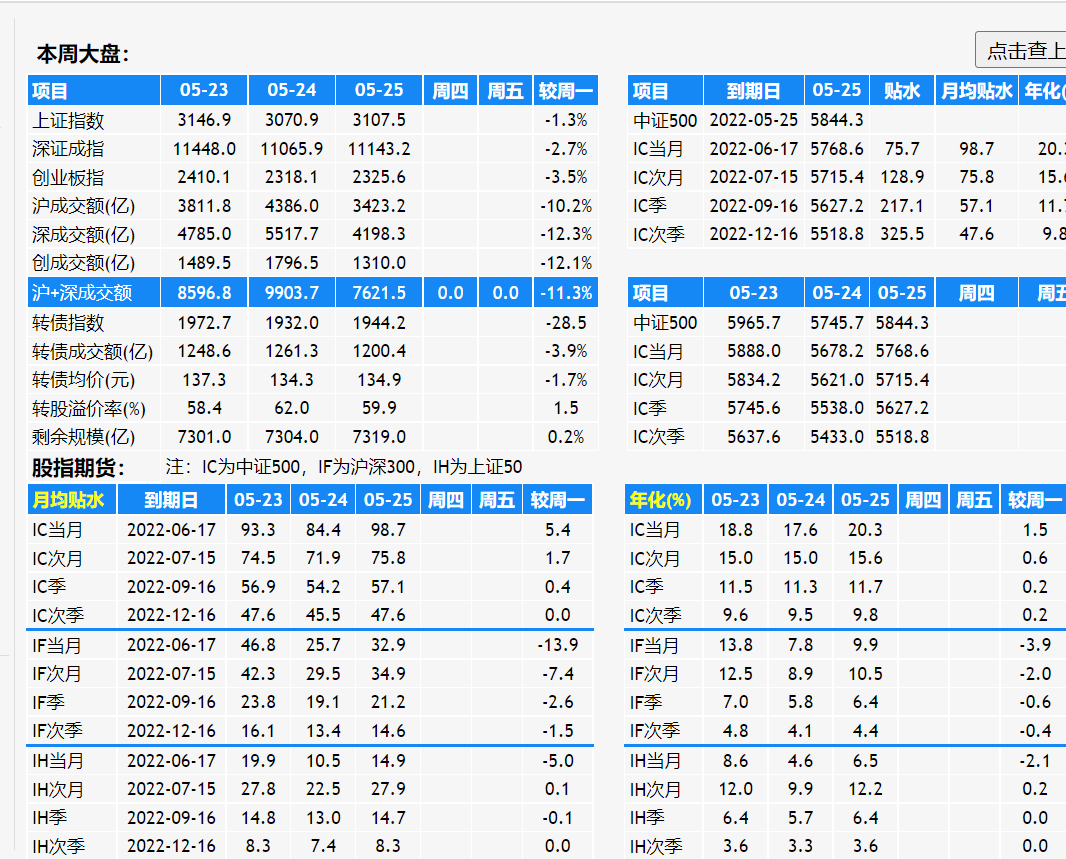The height and width of the screenshot is (859, 1066).
Task: Select IC次季 贴水 value 325.5
Action: coord(902,234)
